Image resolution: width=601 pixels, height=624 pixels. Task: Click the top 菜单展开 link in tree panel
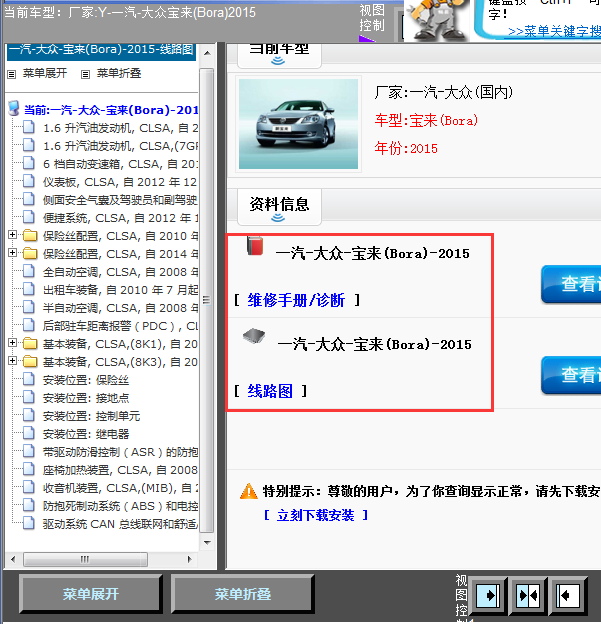(x=45, y=73)
